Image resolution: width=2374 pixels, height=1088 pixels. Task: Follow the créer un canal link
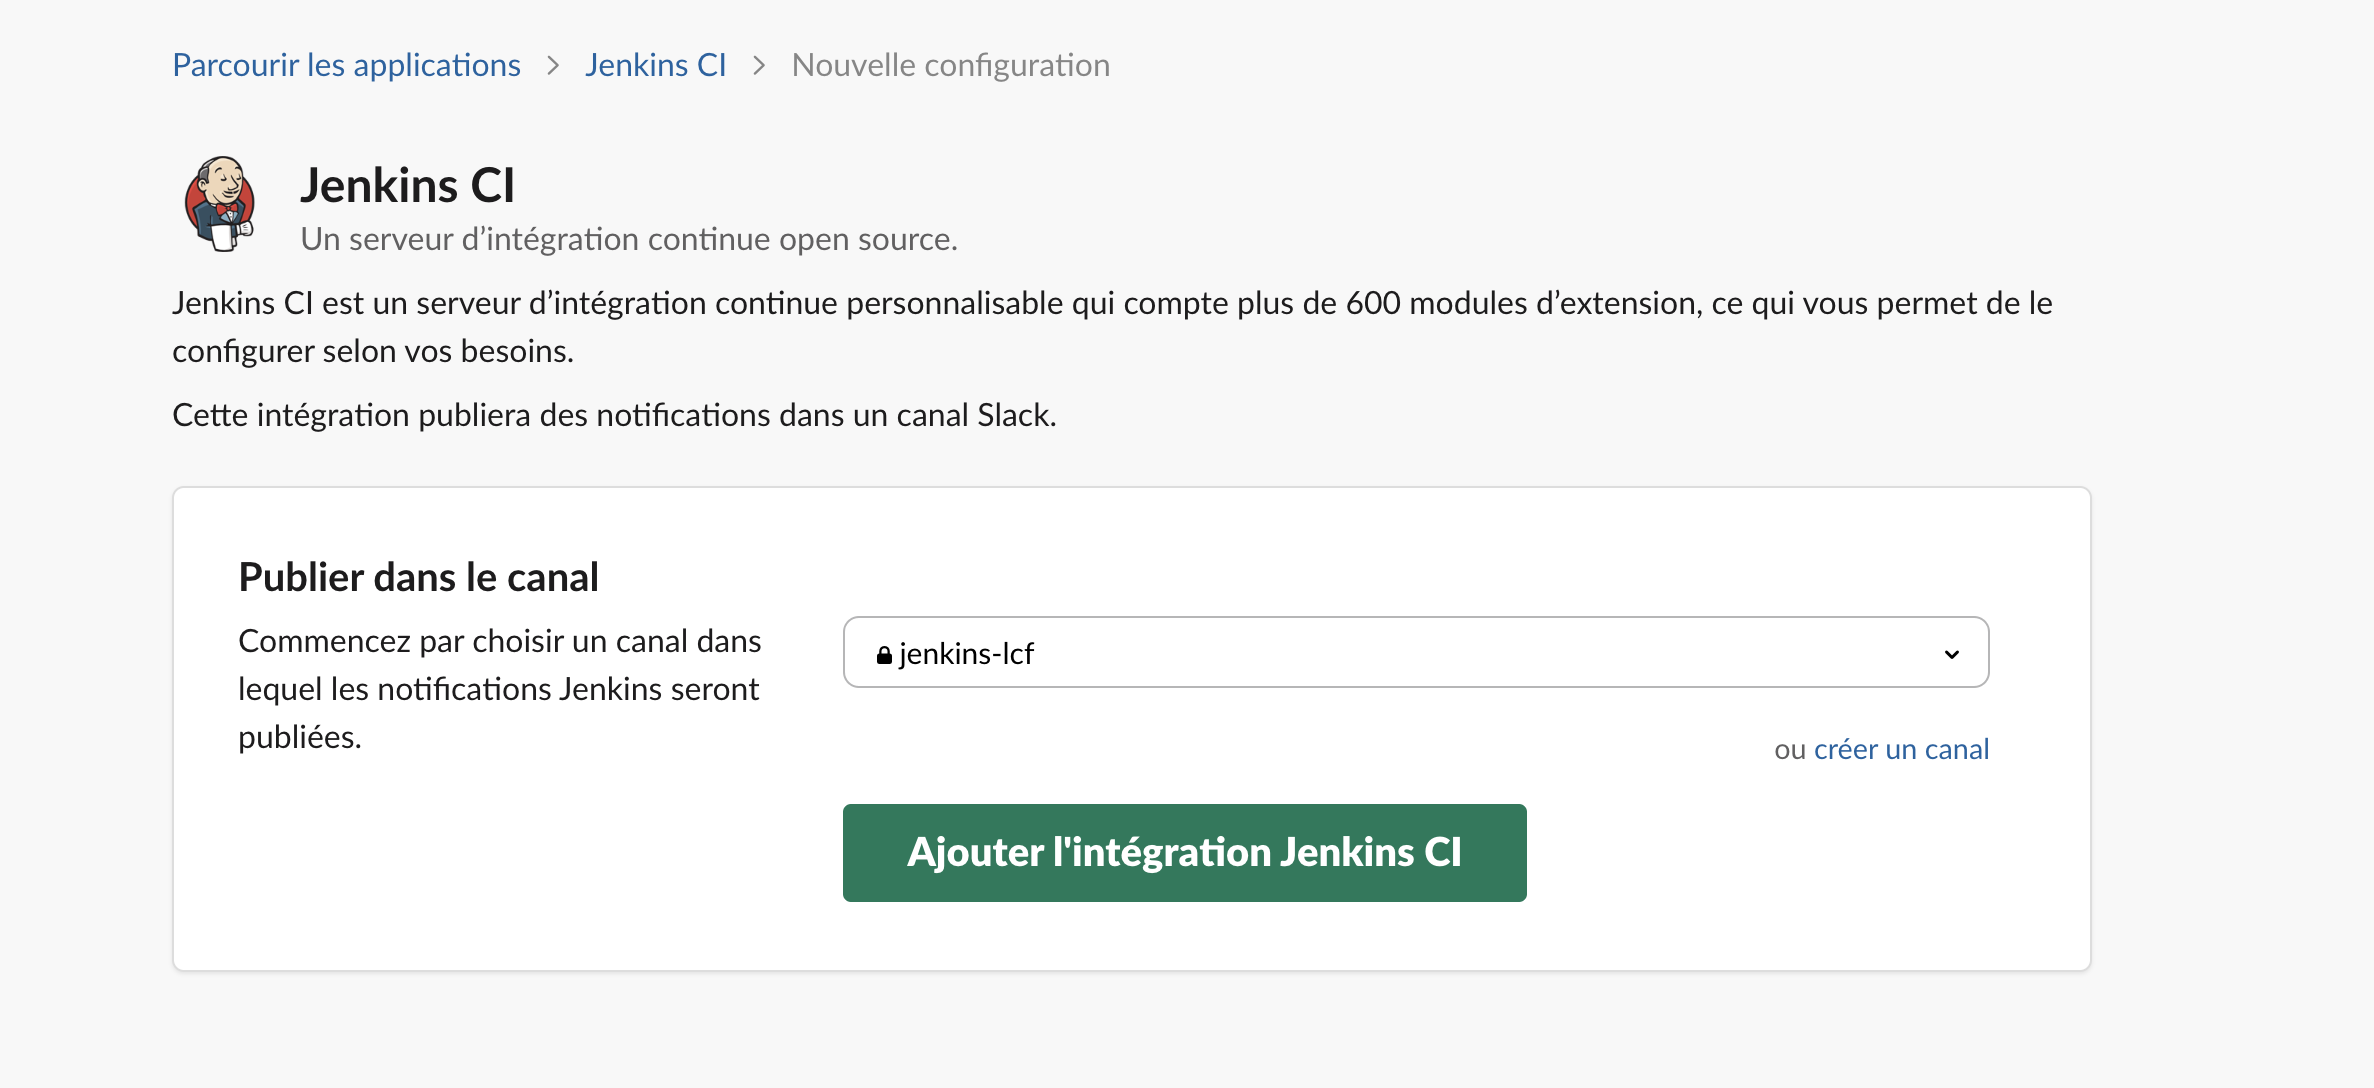1901,749
